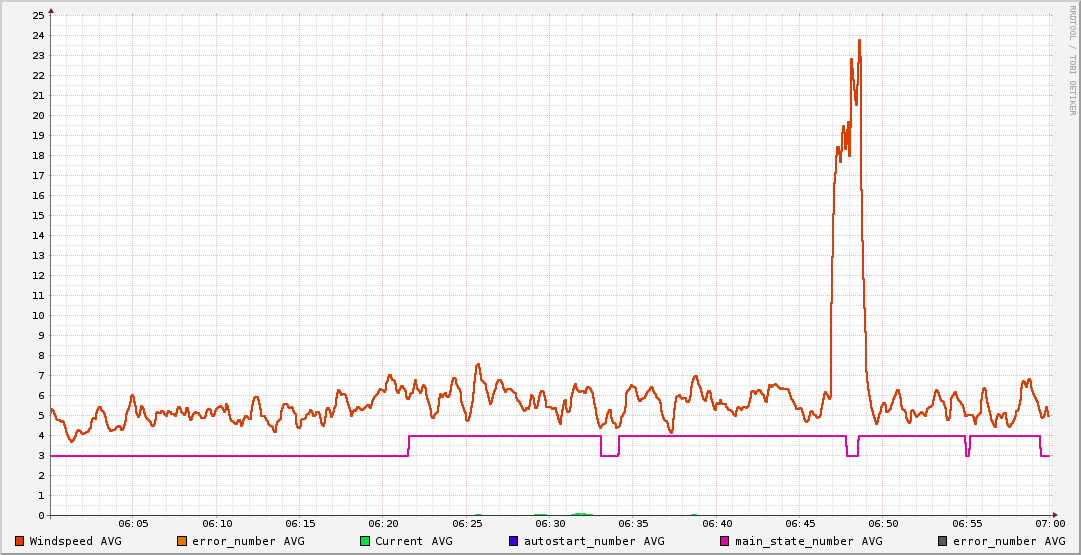The image size is (1081, 555).
Task: Click the 10 value on the y-axis
Action: coord(38,316)
